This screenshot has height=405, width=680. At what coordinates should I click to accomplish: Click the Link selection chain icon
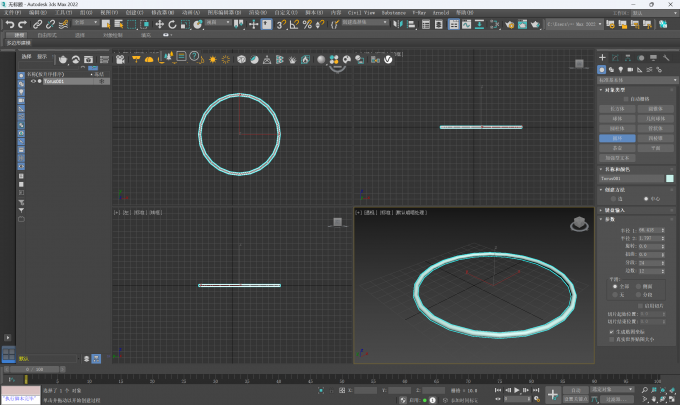[x=38, y=23]
